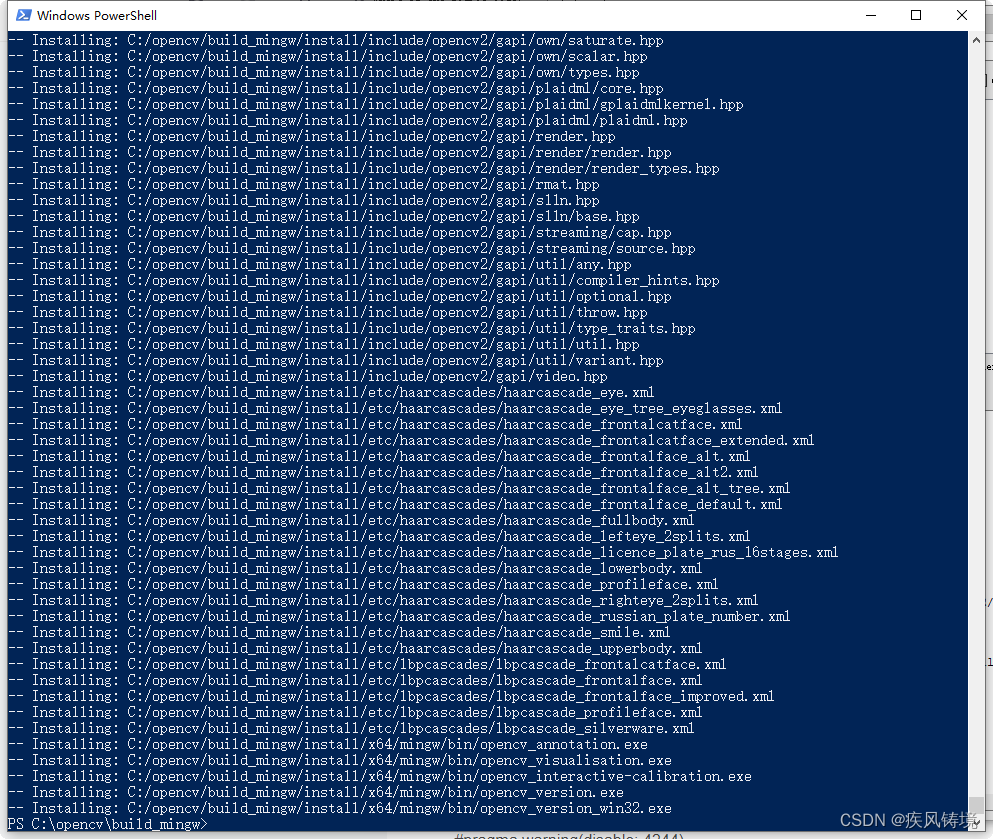Click the lbpcascade_silverware.xml line
Image resolution: width=993 pixels, height=839 pixels.
tap(351, 728)
